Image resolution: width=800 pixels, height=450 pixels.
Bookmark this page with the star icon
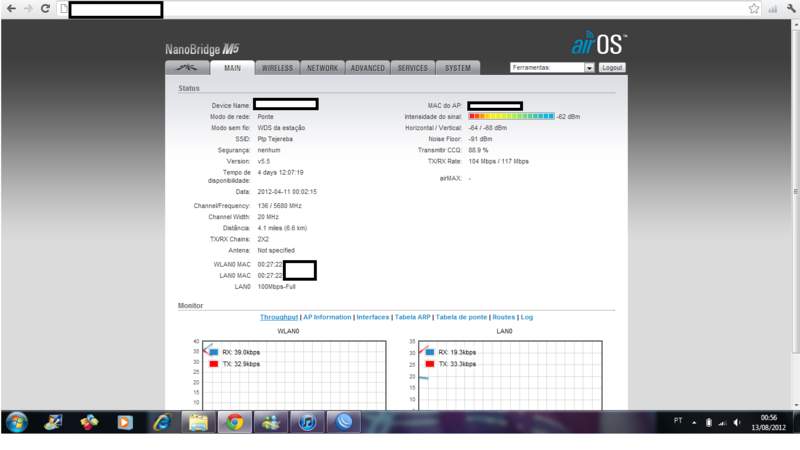click(x=754, y=9)
